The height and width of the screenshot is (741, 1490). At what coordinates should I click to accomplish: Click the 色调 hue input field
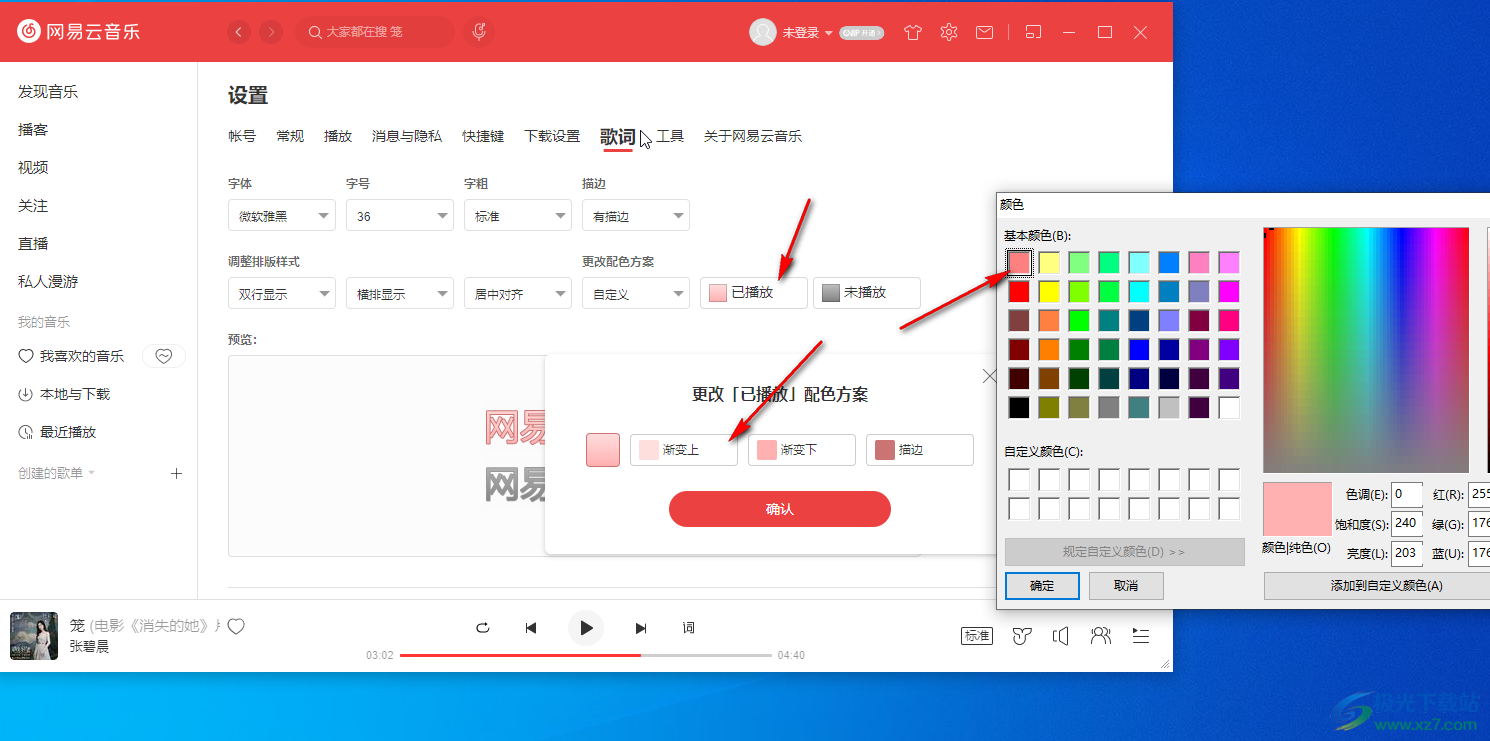(x=1408, y=494)
